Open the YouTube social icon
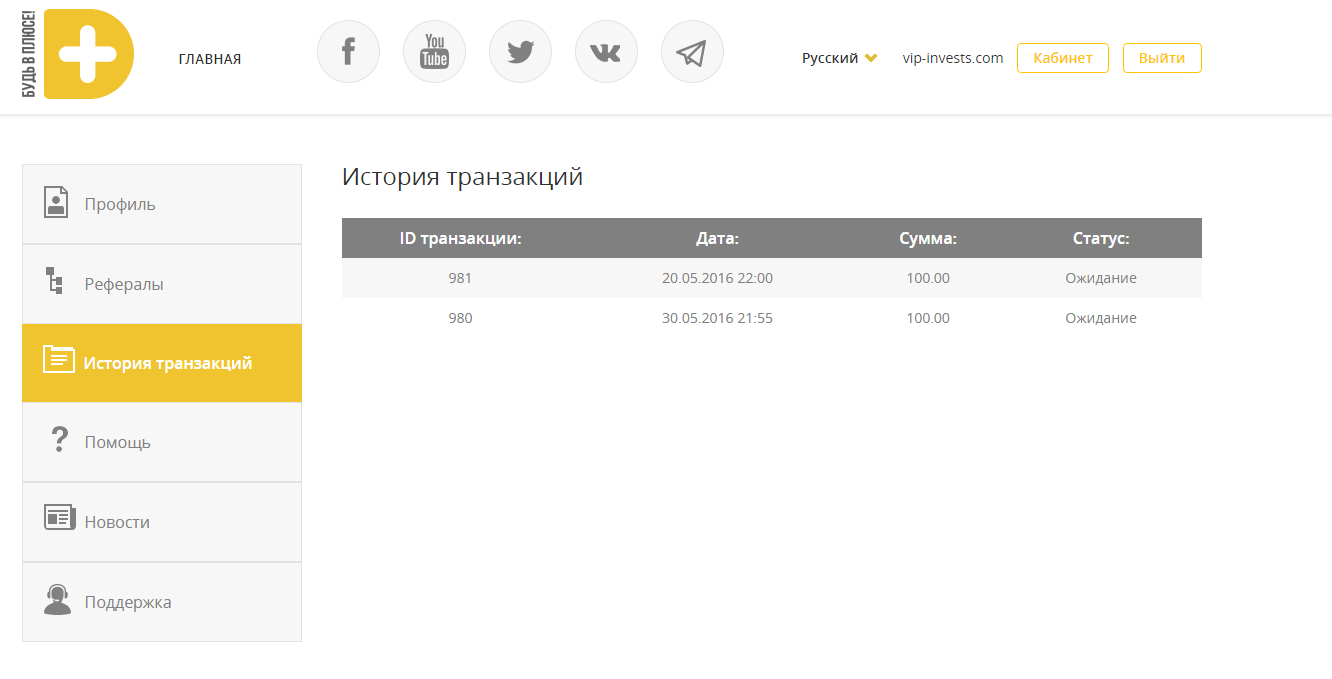 (434, 52)
